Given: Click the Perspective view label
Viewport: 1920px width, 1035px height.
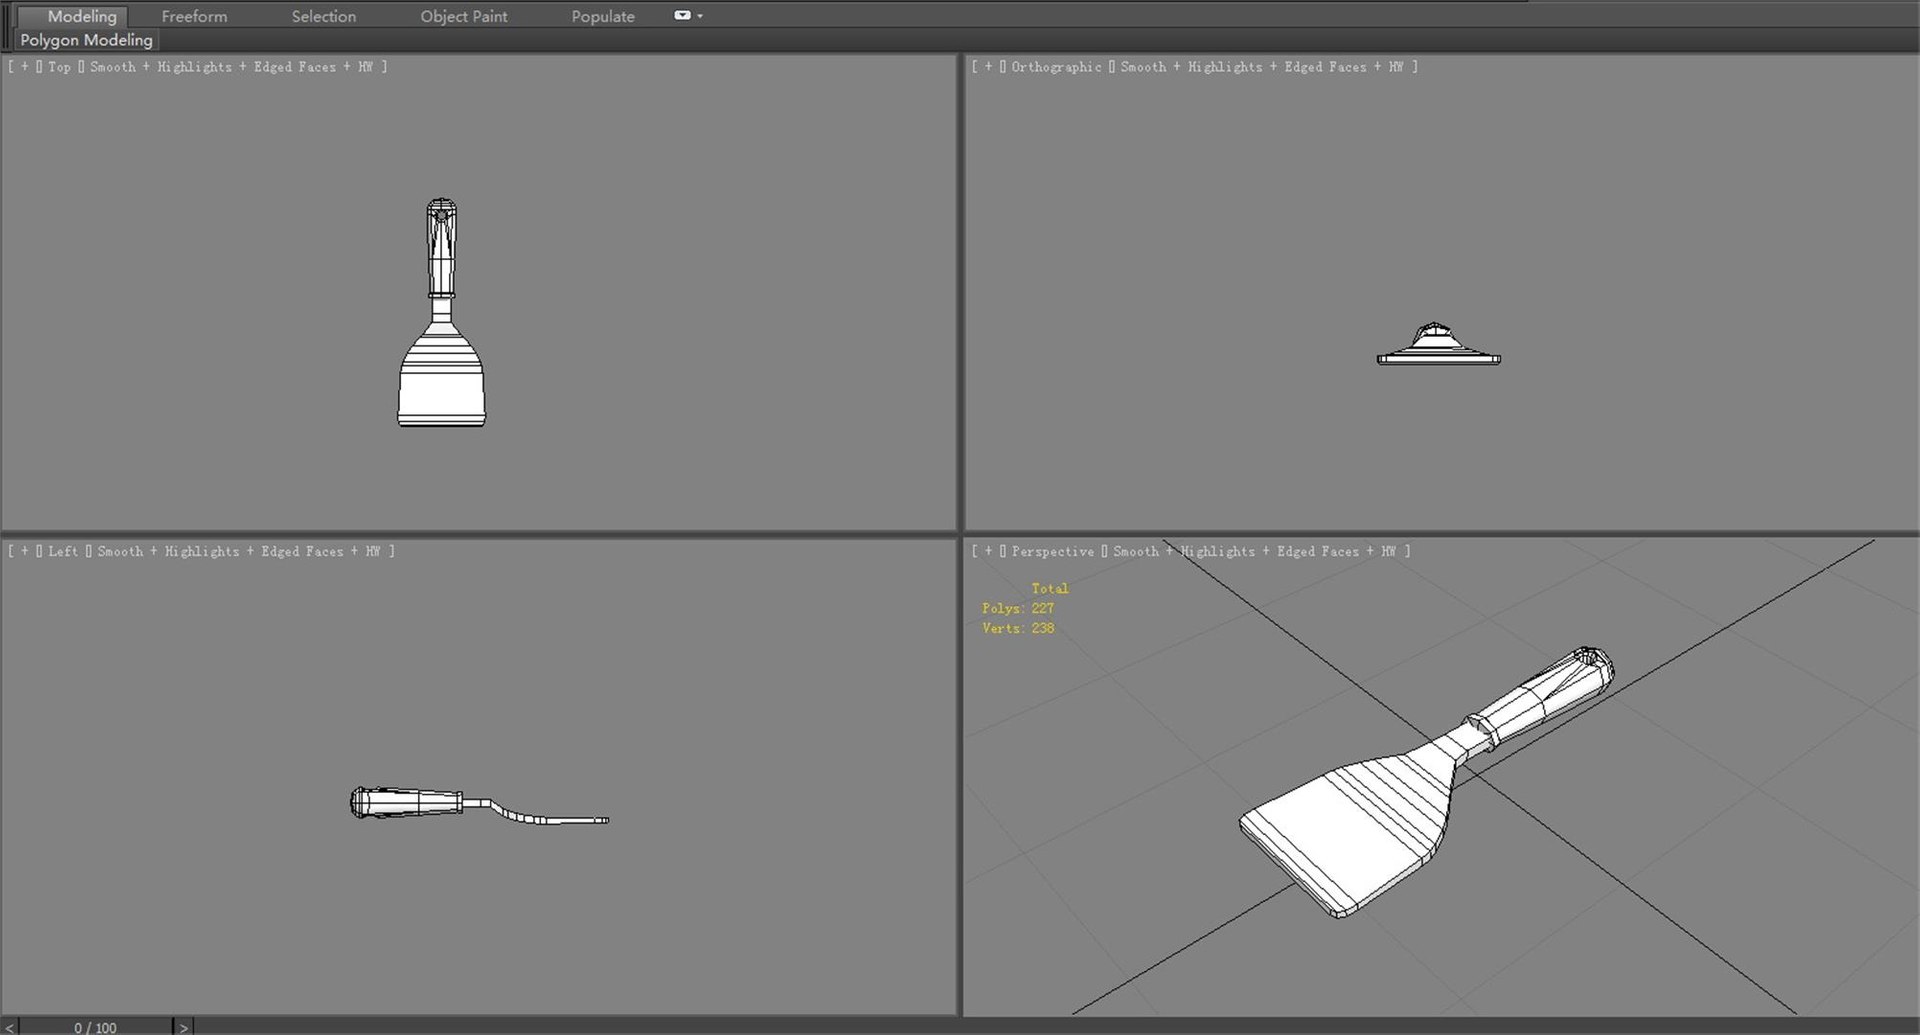Looking at the screenshot, I should pyautogui.click(x=1052, y=551).
